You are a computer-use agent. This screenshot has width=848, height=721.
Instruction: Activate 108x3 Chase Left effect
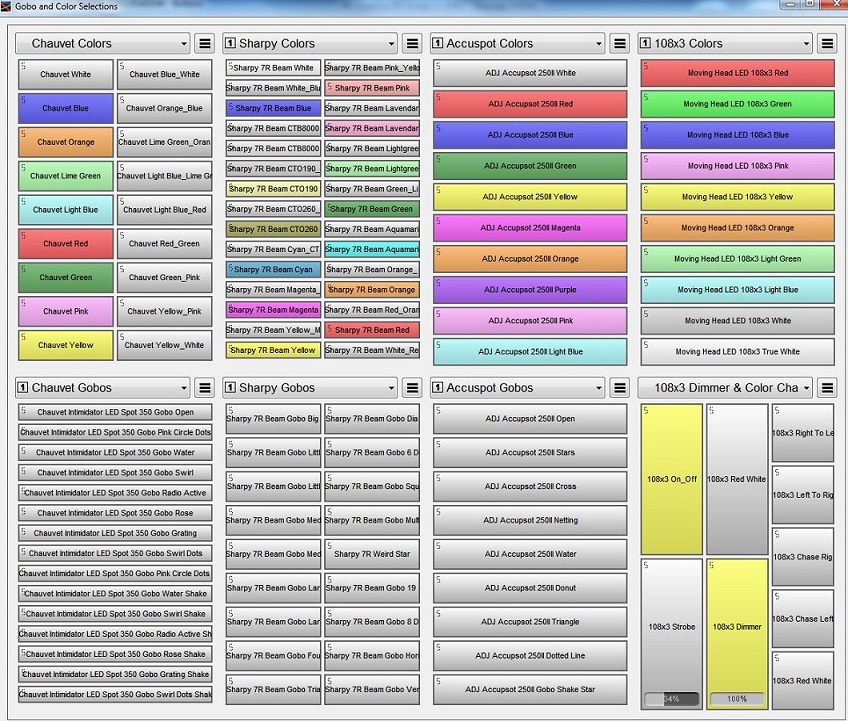click(803, 618)
